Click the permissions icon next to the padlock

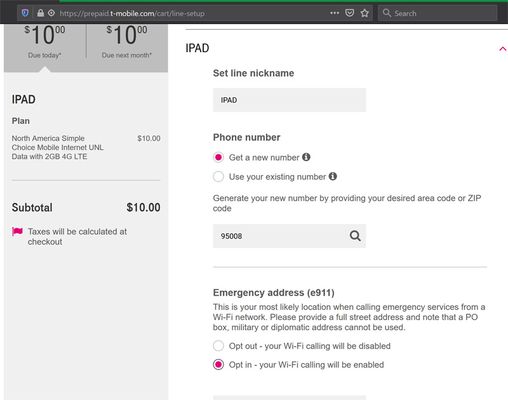pyautogui.click(x=51, y=13)
